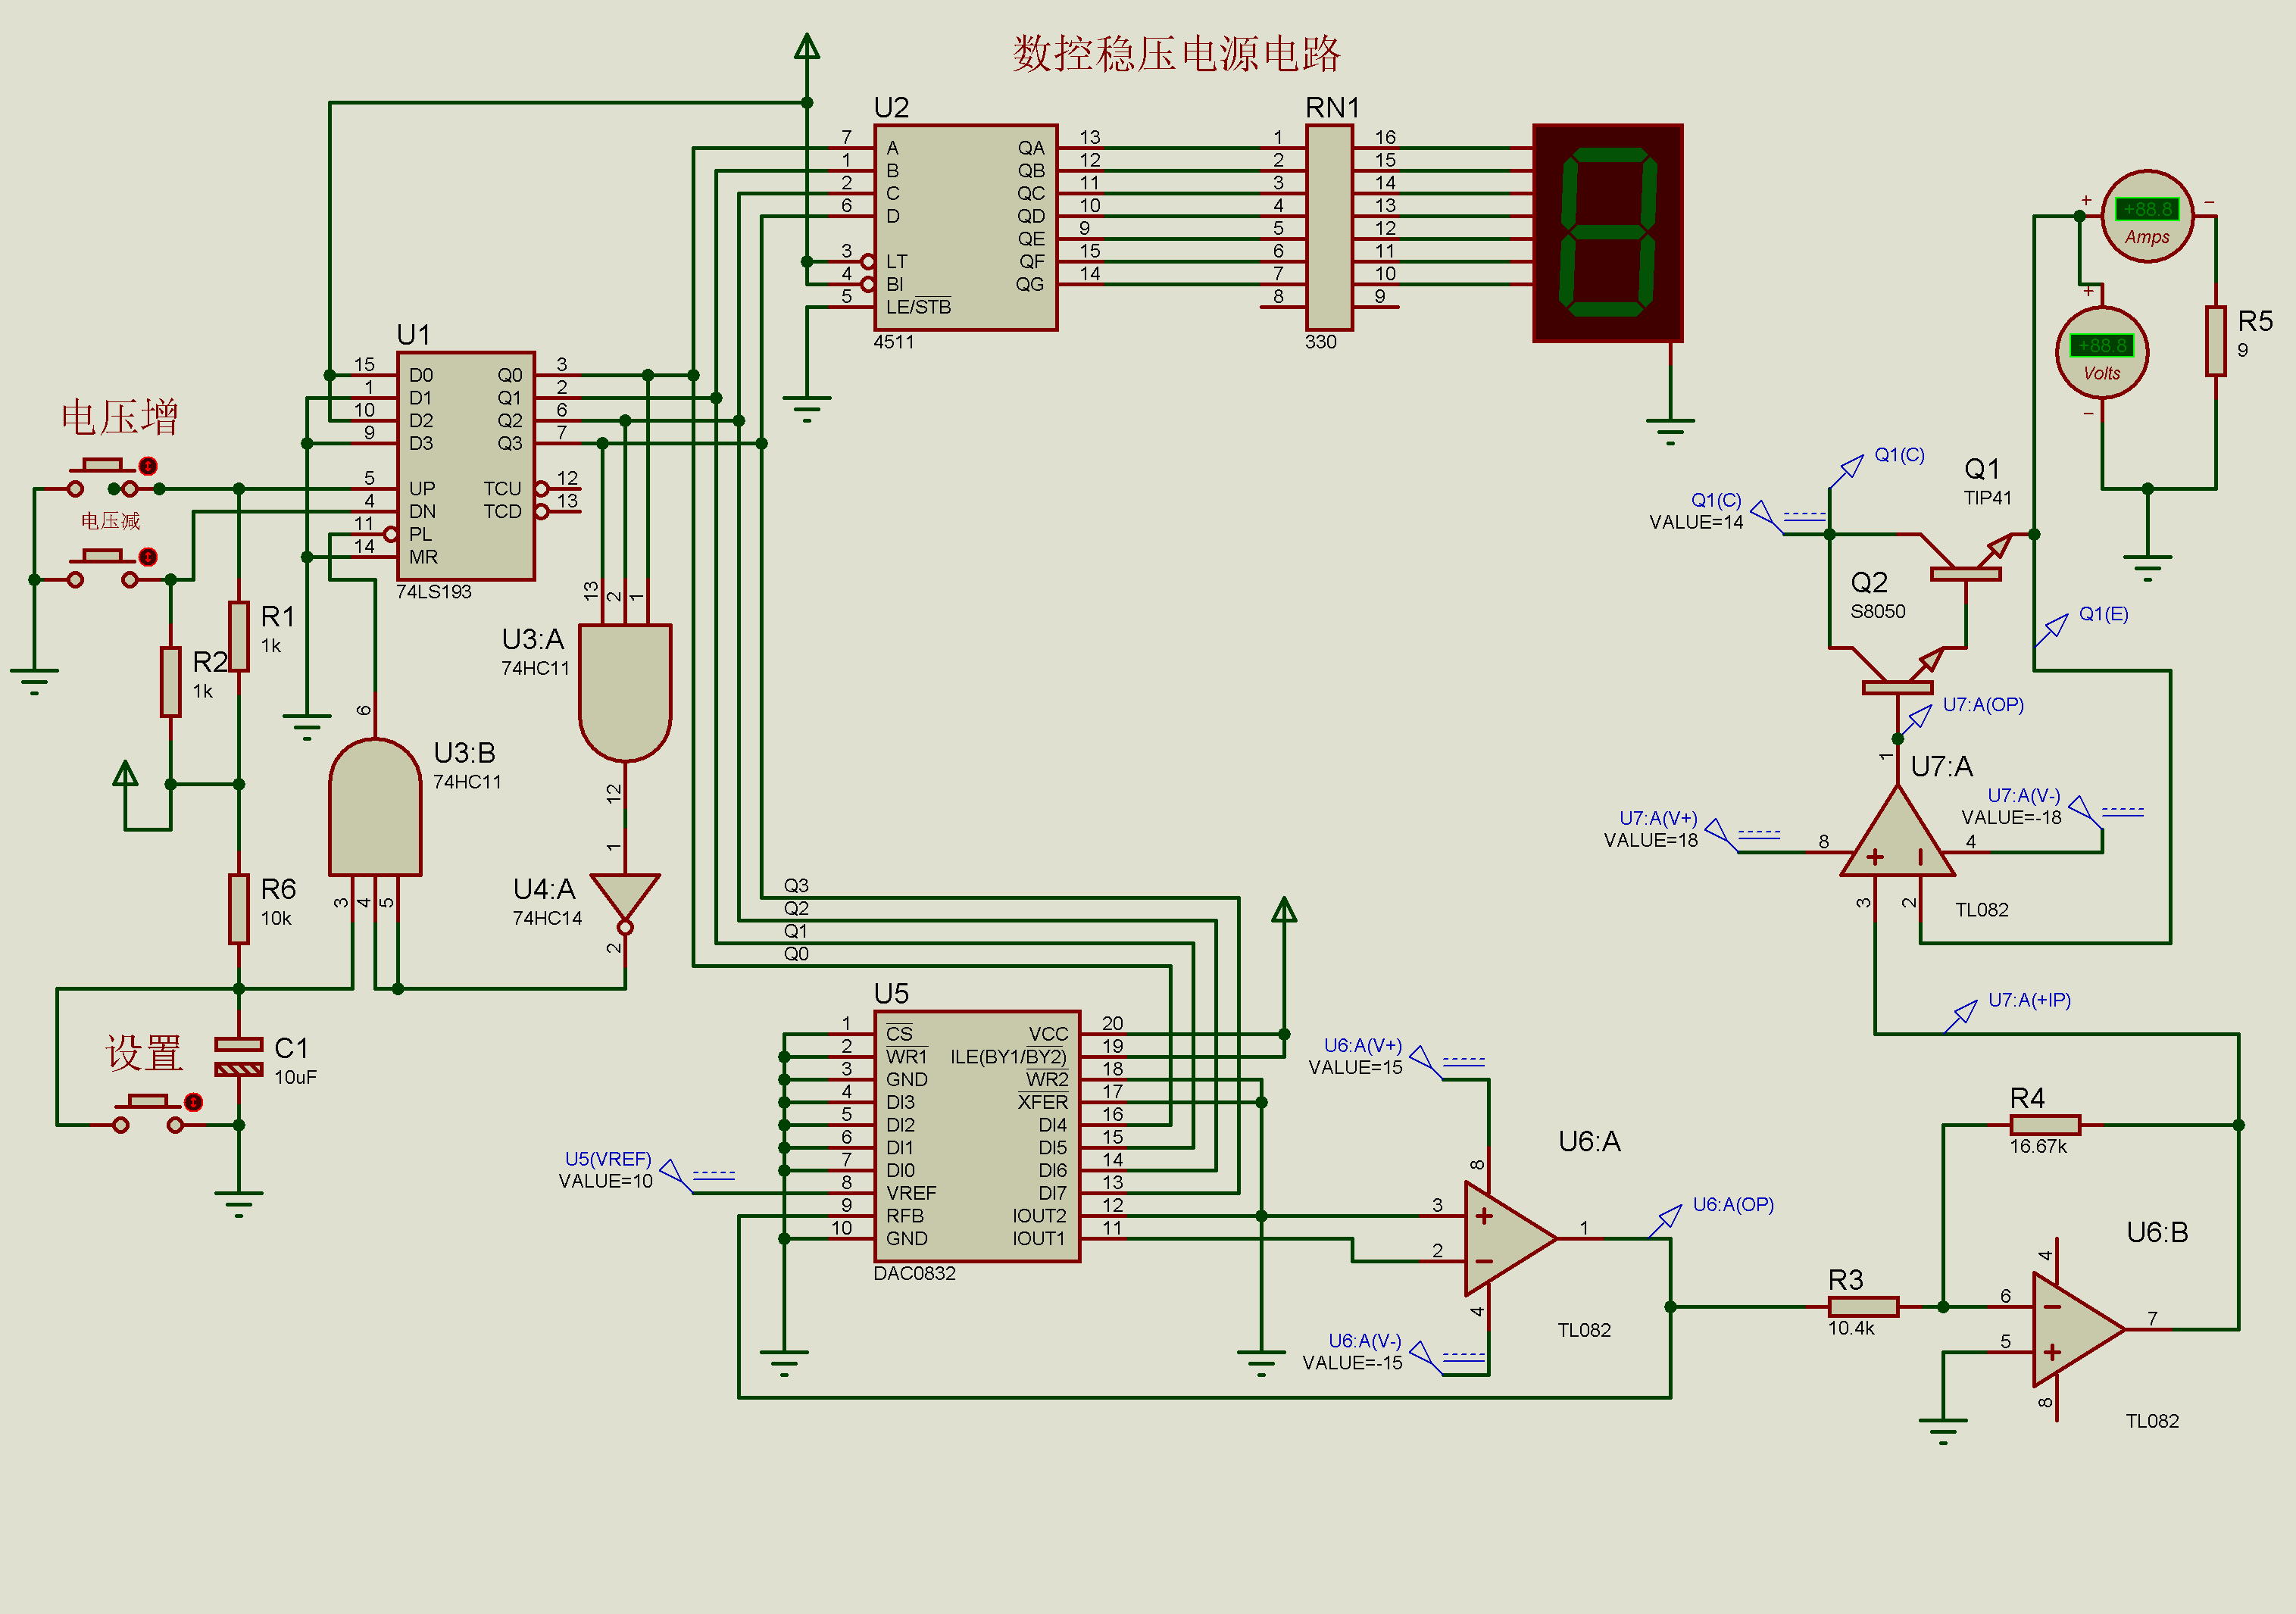Click the U6:A(V+) VALUE=15 generator

tap(1426, 1062)
